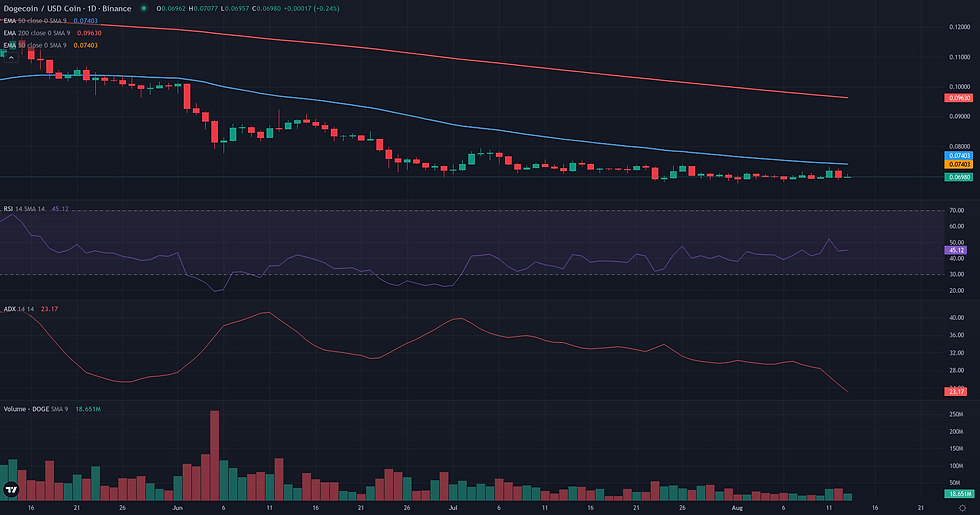Image resolution: width=980 pixels, height=515 pixels.
Task: Click the Aug label on time axis
Action: point(738,508)
